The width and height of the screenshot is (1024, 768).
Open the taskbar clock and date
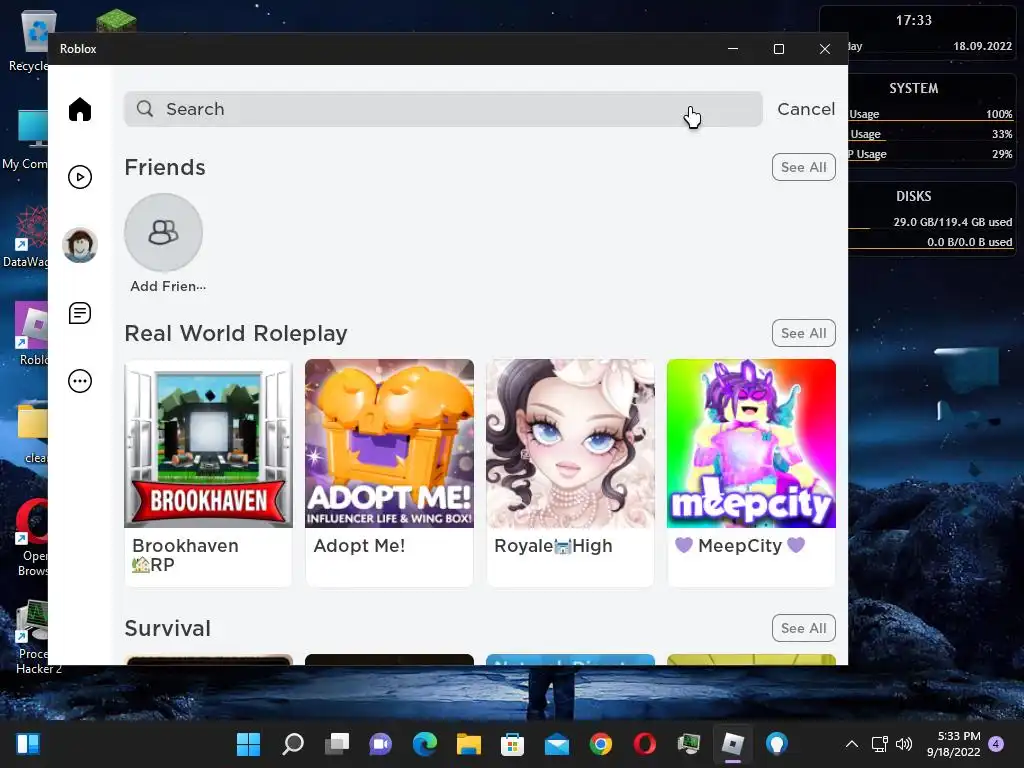tap(954, 744)
